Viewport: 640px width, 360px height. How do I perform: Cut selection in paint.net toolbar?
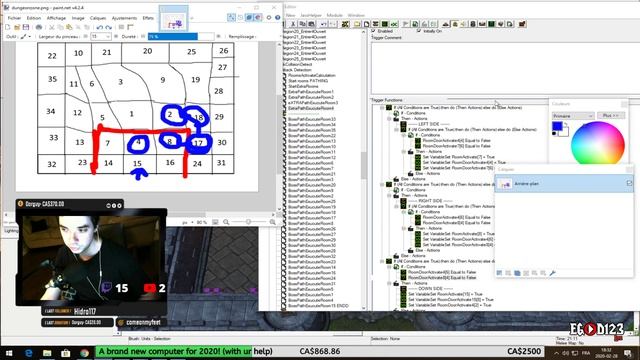[x=52, y=27]
